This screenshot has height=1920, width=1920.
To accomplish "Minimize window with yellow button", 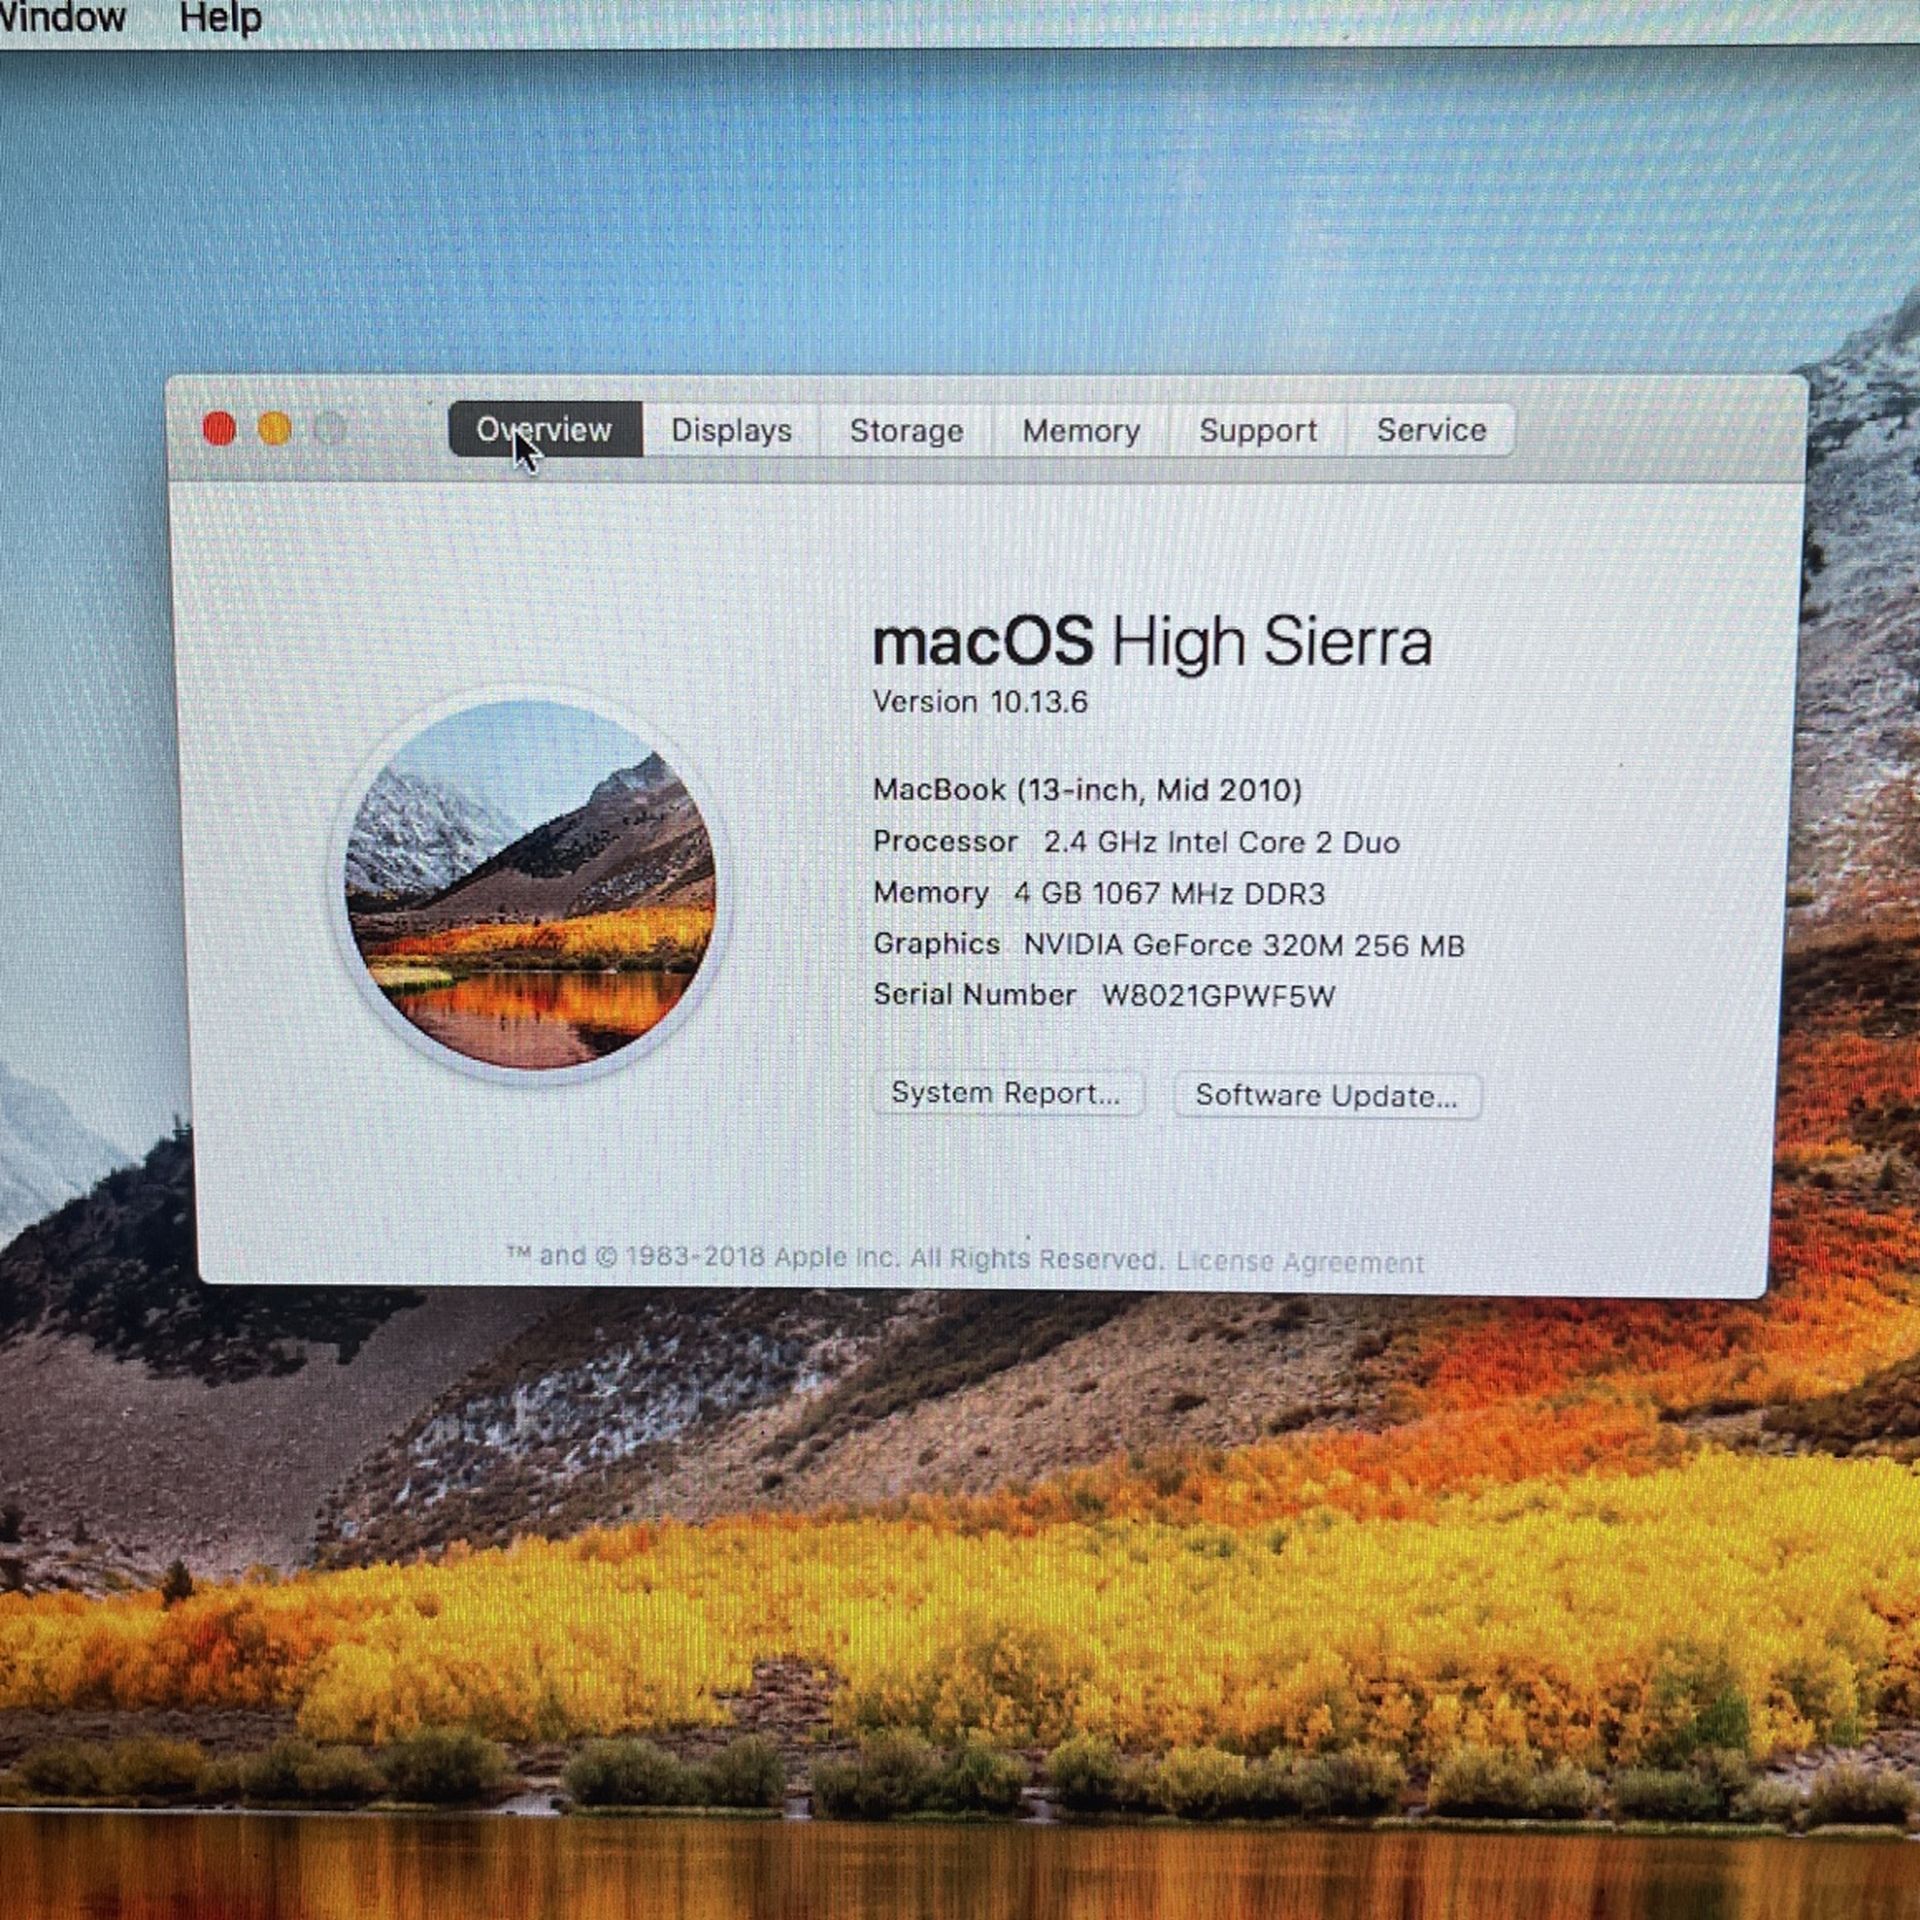I will 275,429.
